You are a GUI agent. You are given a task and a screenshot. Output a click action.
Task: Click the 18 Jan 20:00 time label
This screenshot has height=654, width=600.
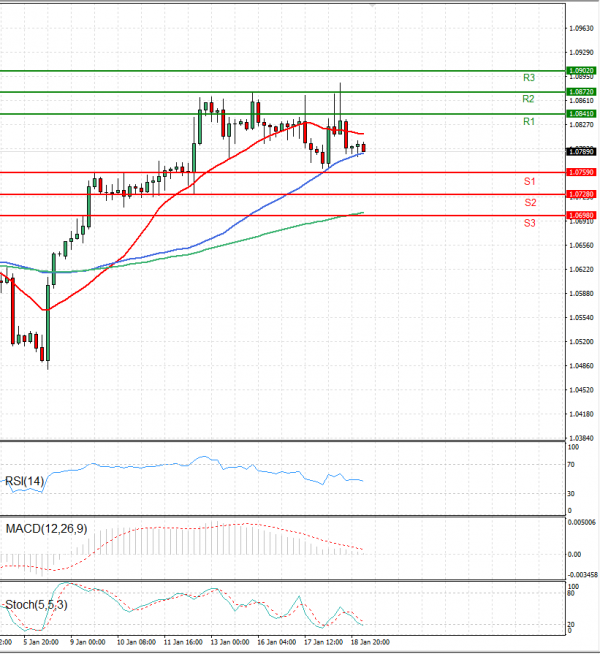(370, 642)
